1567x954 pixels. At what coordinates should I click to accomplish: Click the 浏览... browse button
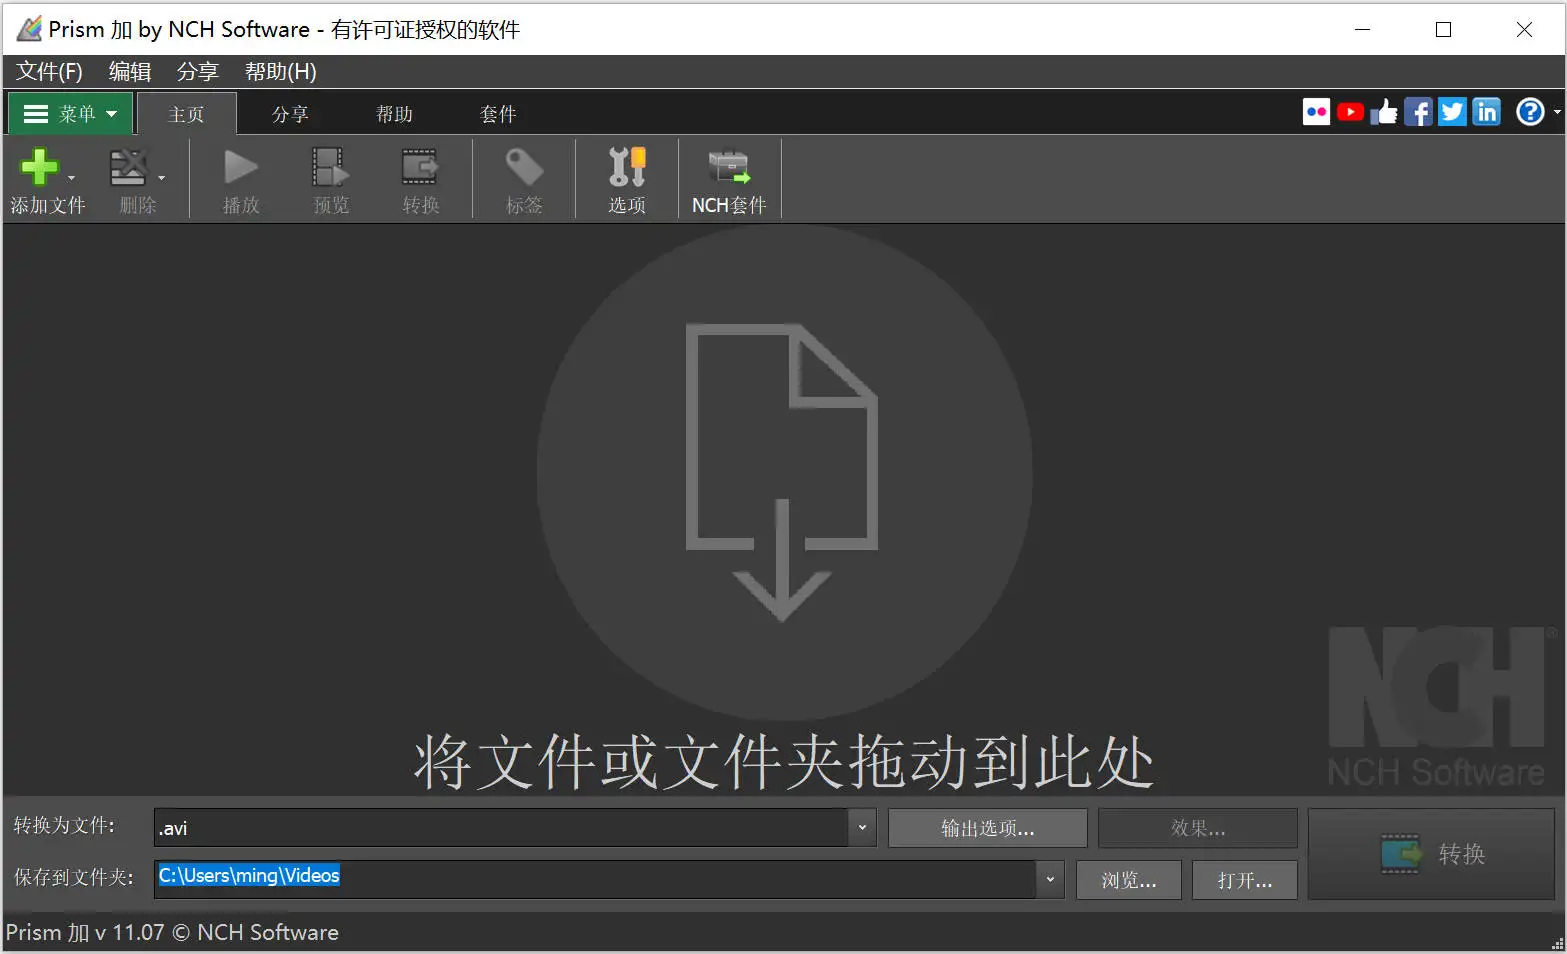(x=1128, y=880)
